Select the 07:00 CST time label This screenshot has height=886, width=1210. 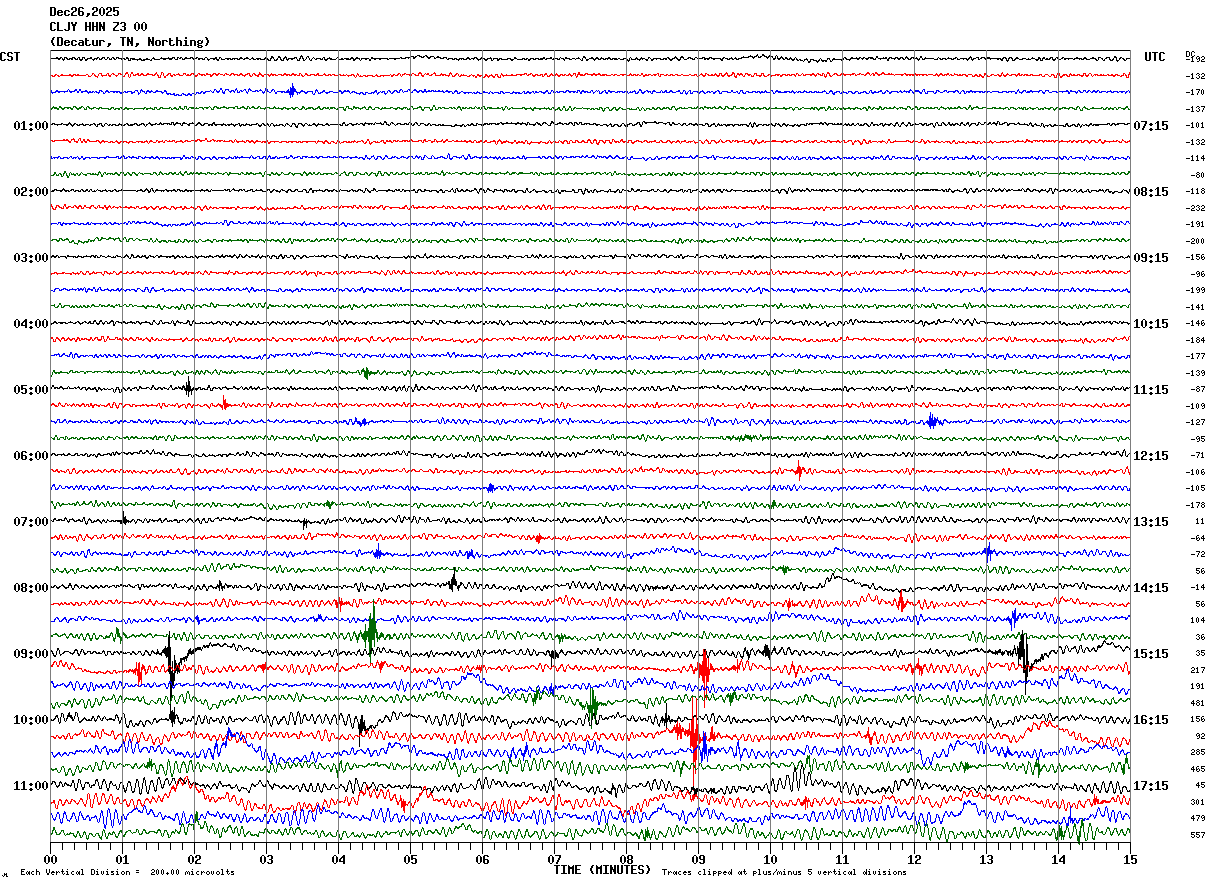[31, 522]
